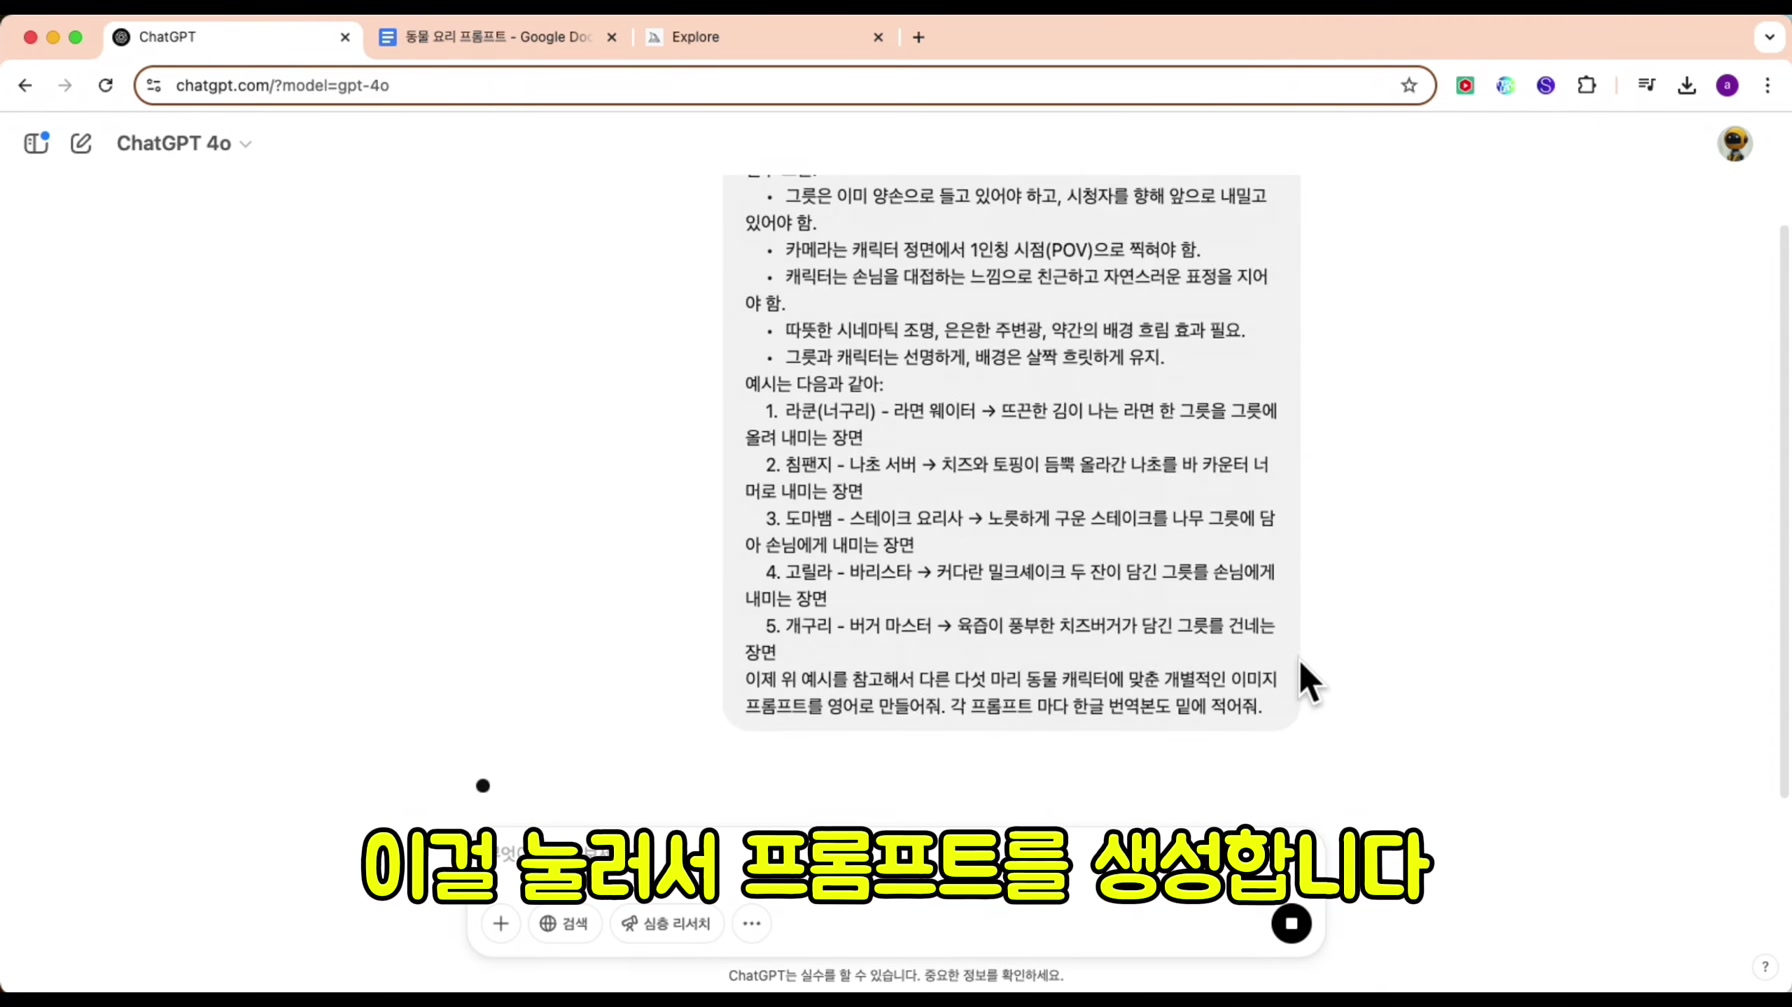
Task: Open the red video recorder extension icon
Action: [x=1465, y=85]
